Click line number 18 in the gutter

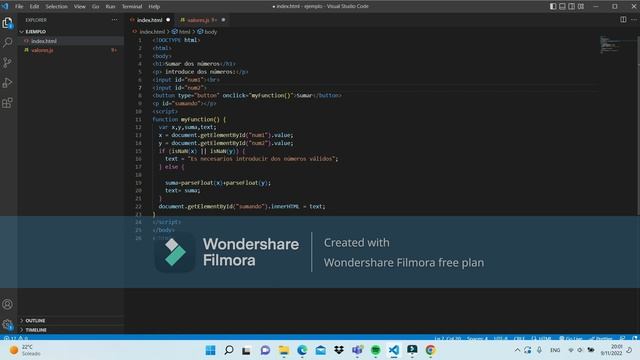tap(138, 175)
